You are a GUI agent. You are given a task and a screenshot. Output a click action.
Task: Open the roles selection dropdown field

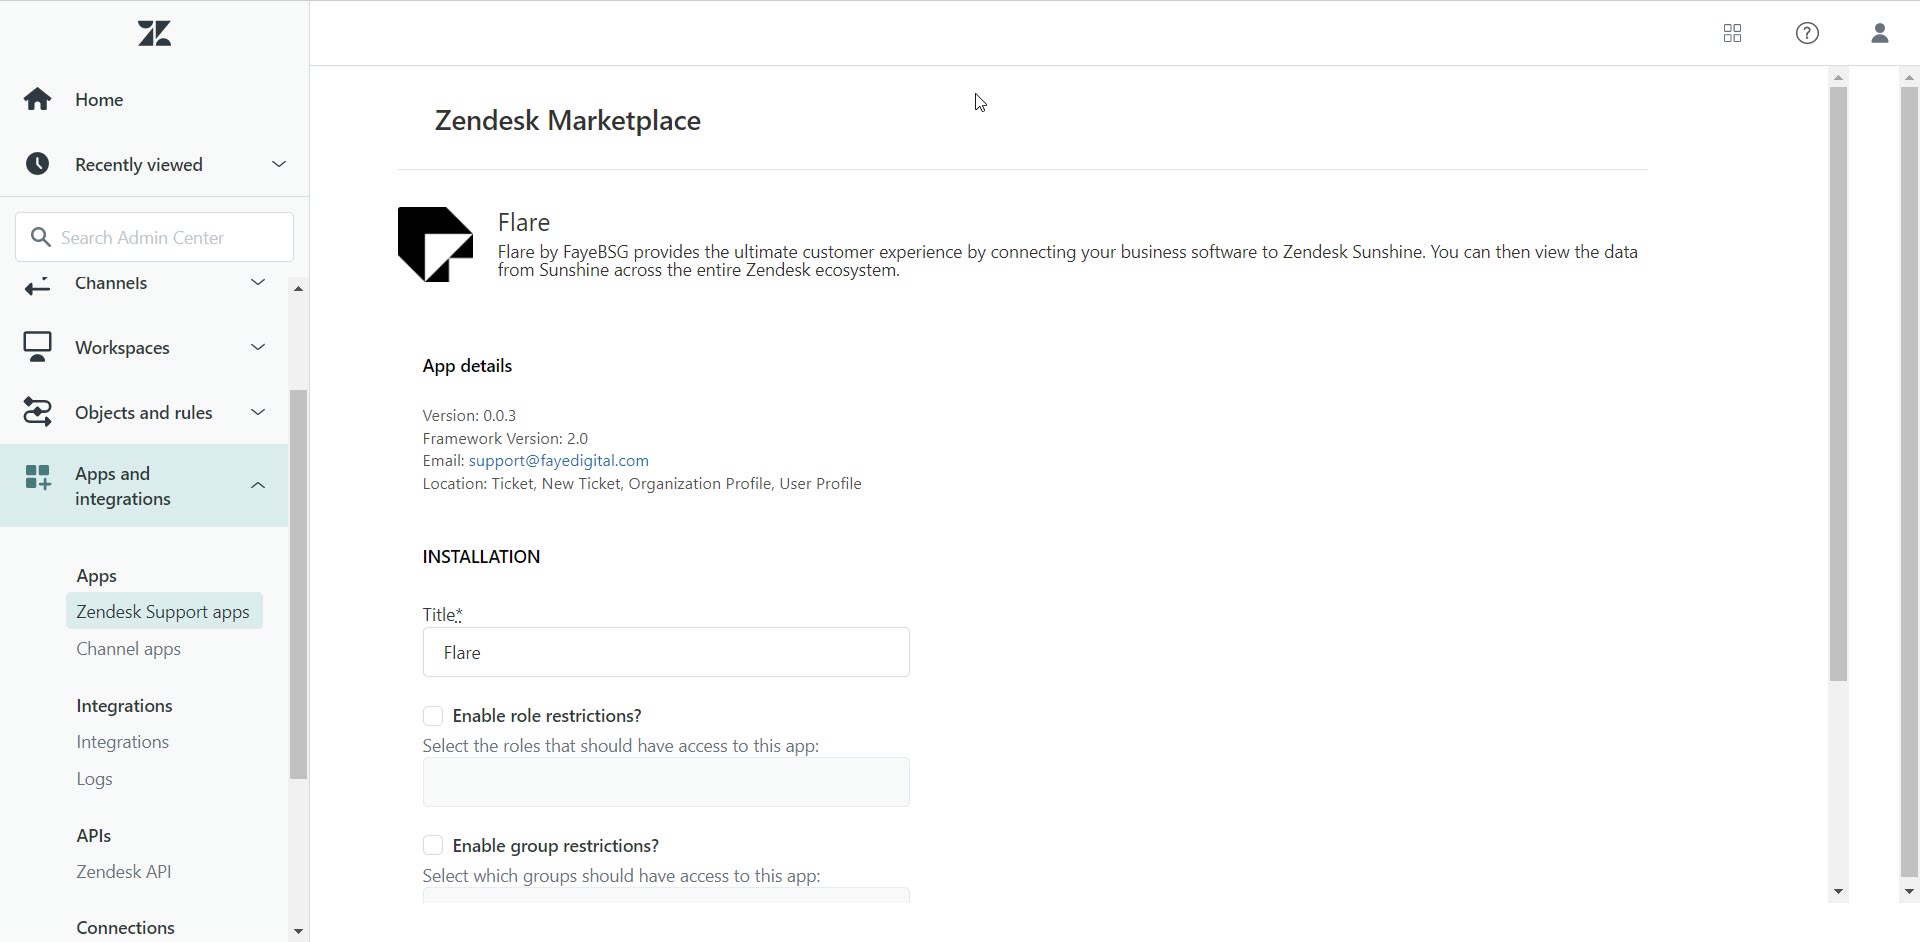666,782
